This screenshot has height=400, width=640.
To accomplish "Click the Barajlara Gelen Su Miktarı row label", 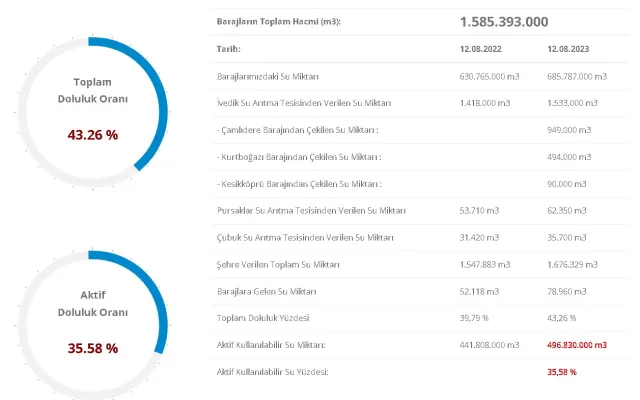I will pyautogui.click(x=266, y=291).
